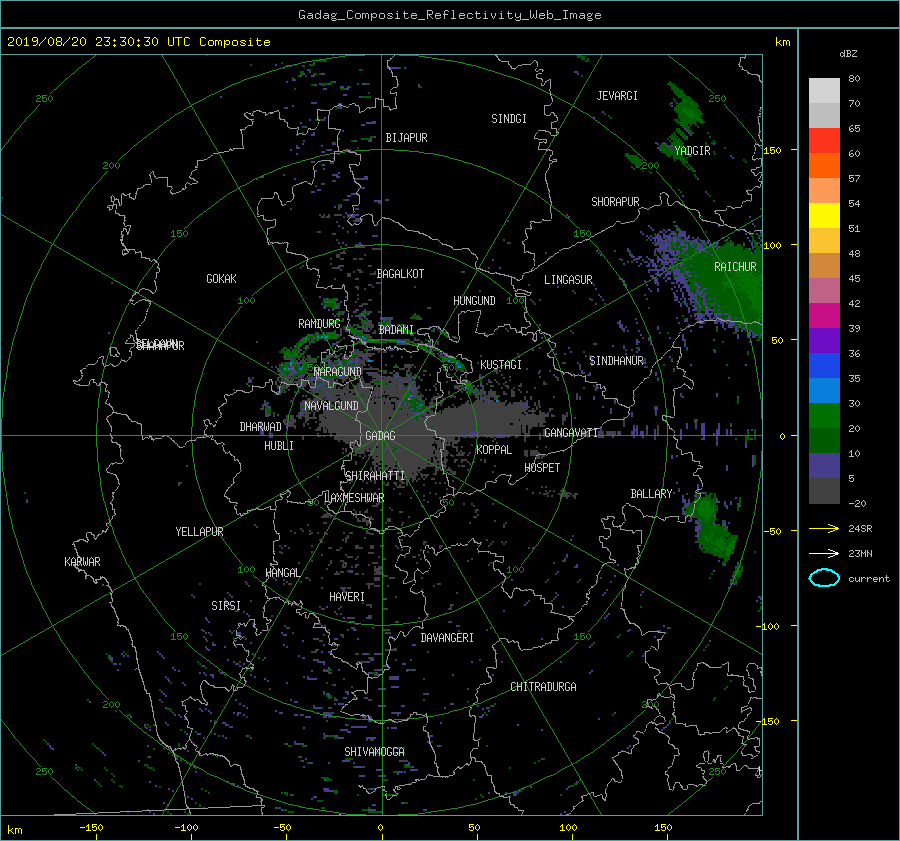The height and width of the screenshot is (841, 900).
Task: Click the 39 dBZ magenta color swatch
Action: point(824,315)
